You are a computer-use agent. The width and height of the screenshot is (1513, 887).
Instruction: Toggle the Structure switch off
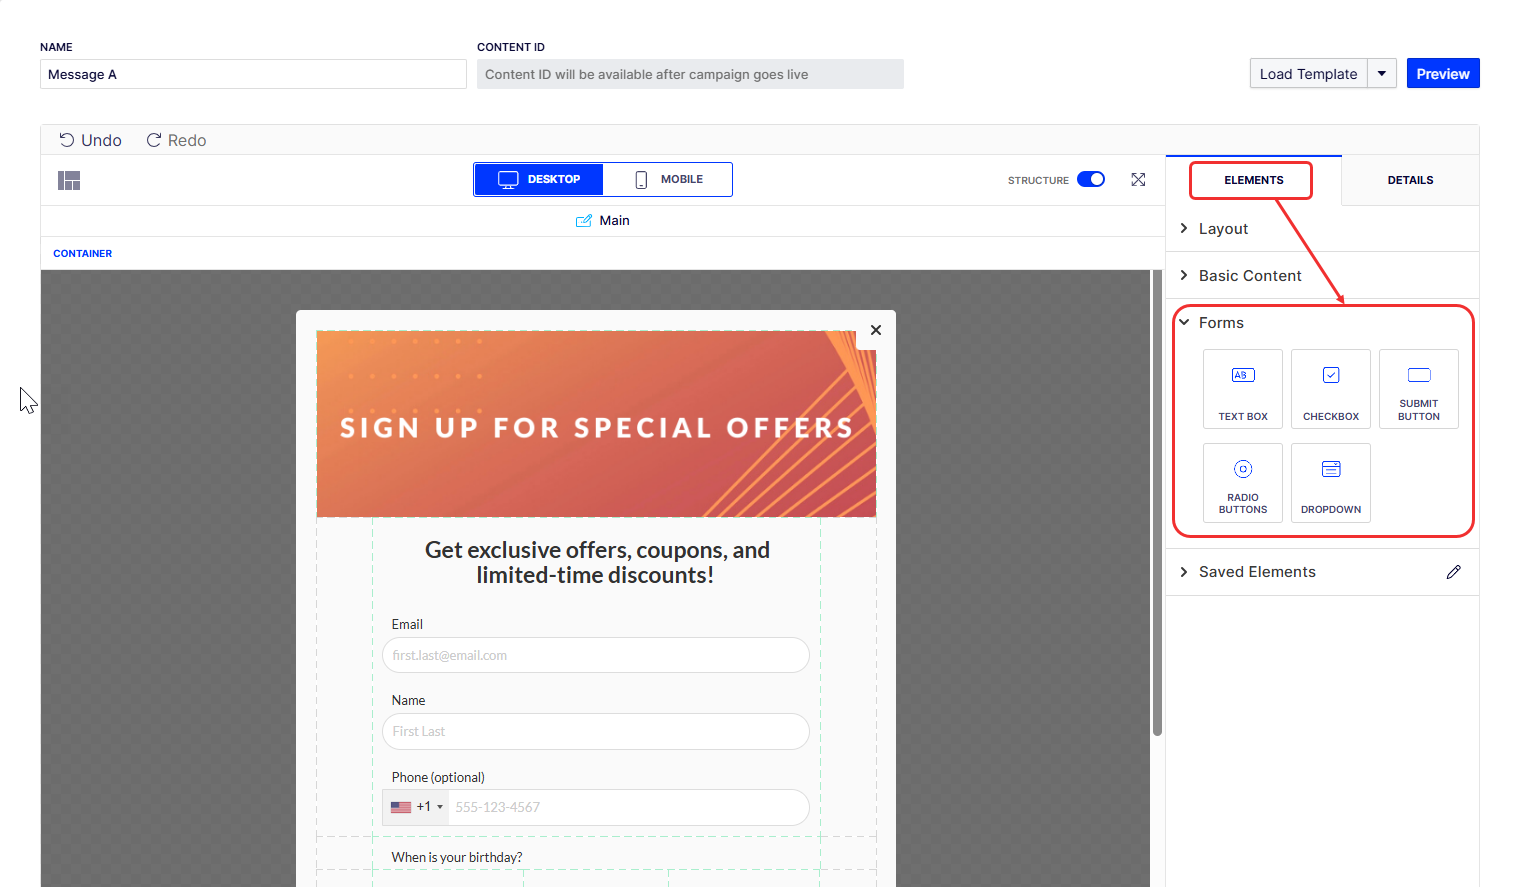[x=1091, y=180]
